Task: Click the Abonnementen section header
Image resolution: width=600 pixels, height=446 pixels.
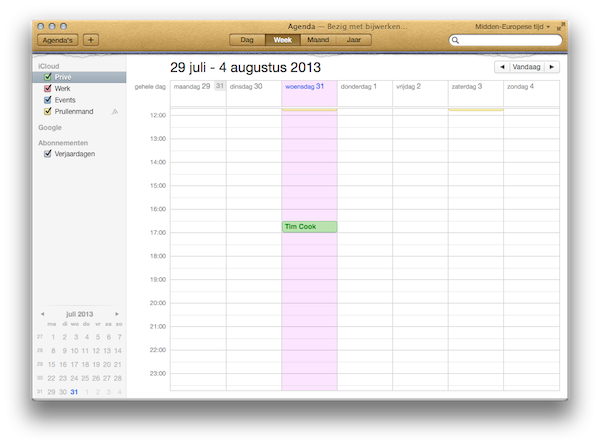Action: (63, 143)
